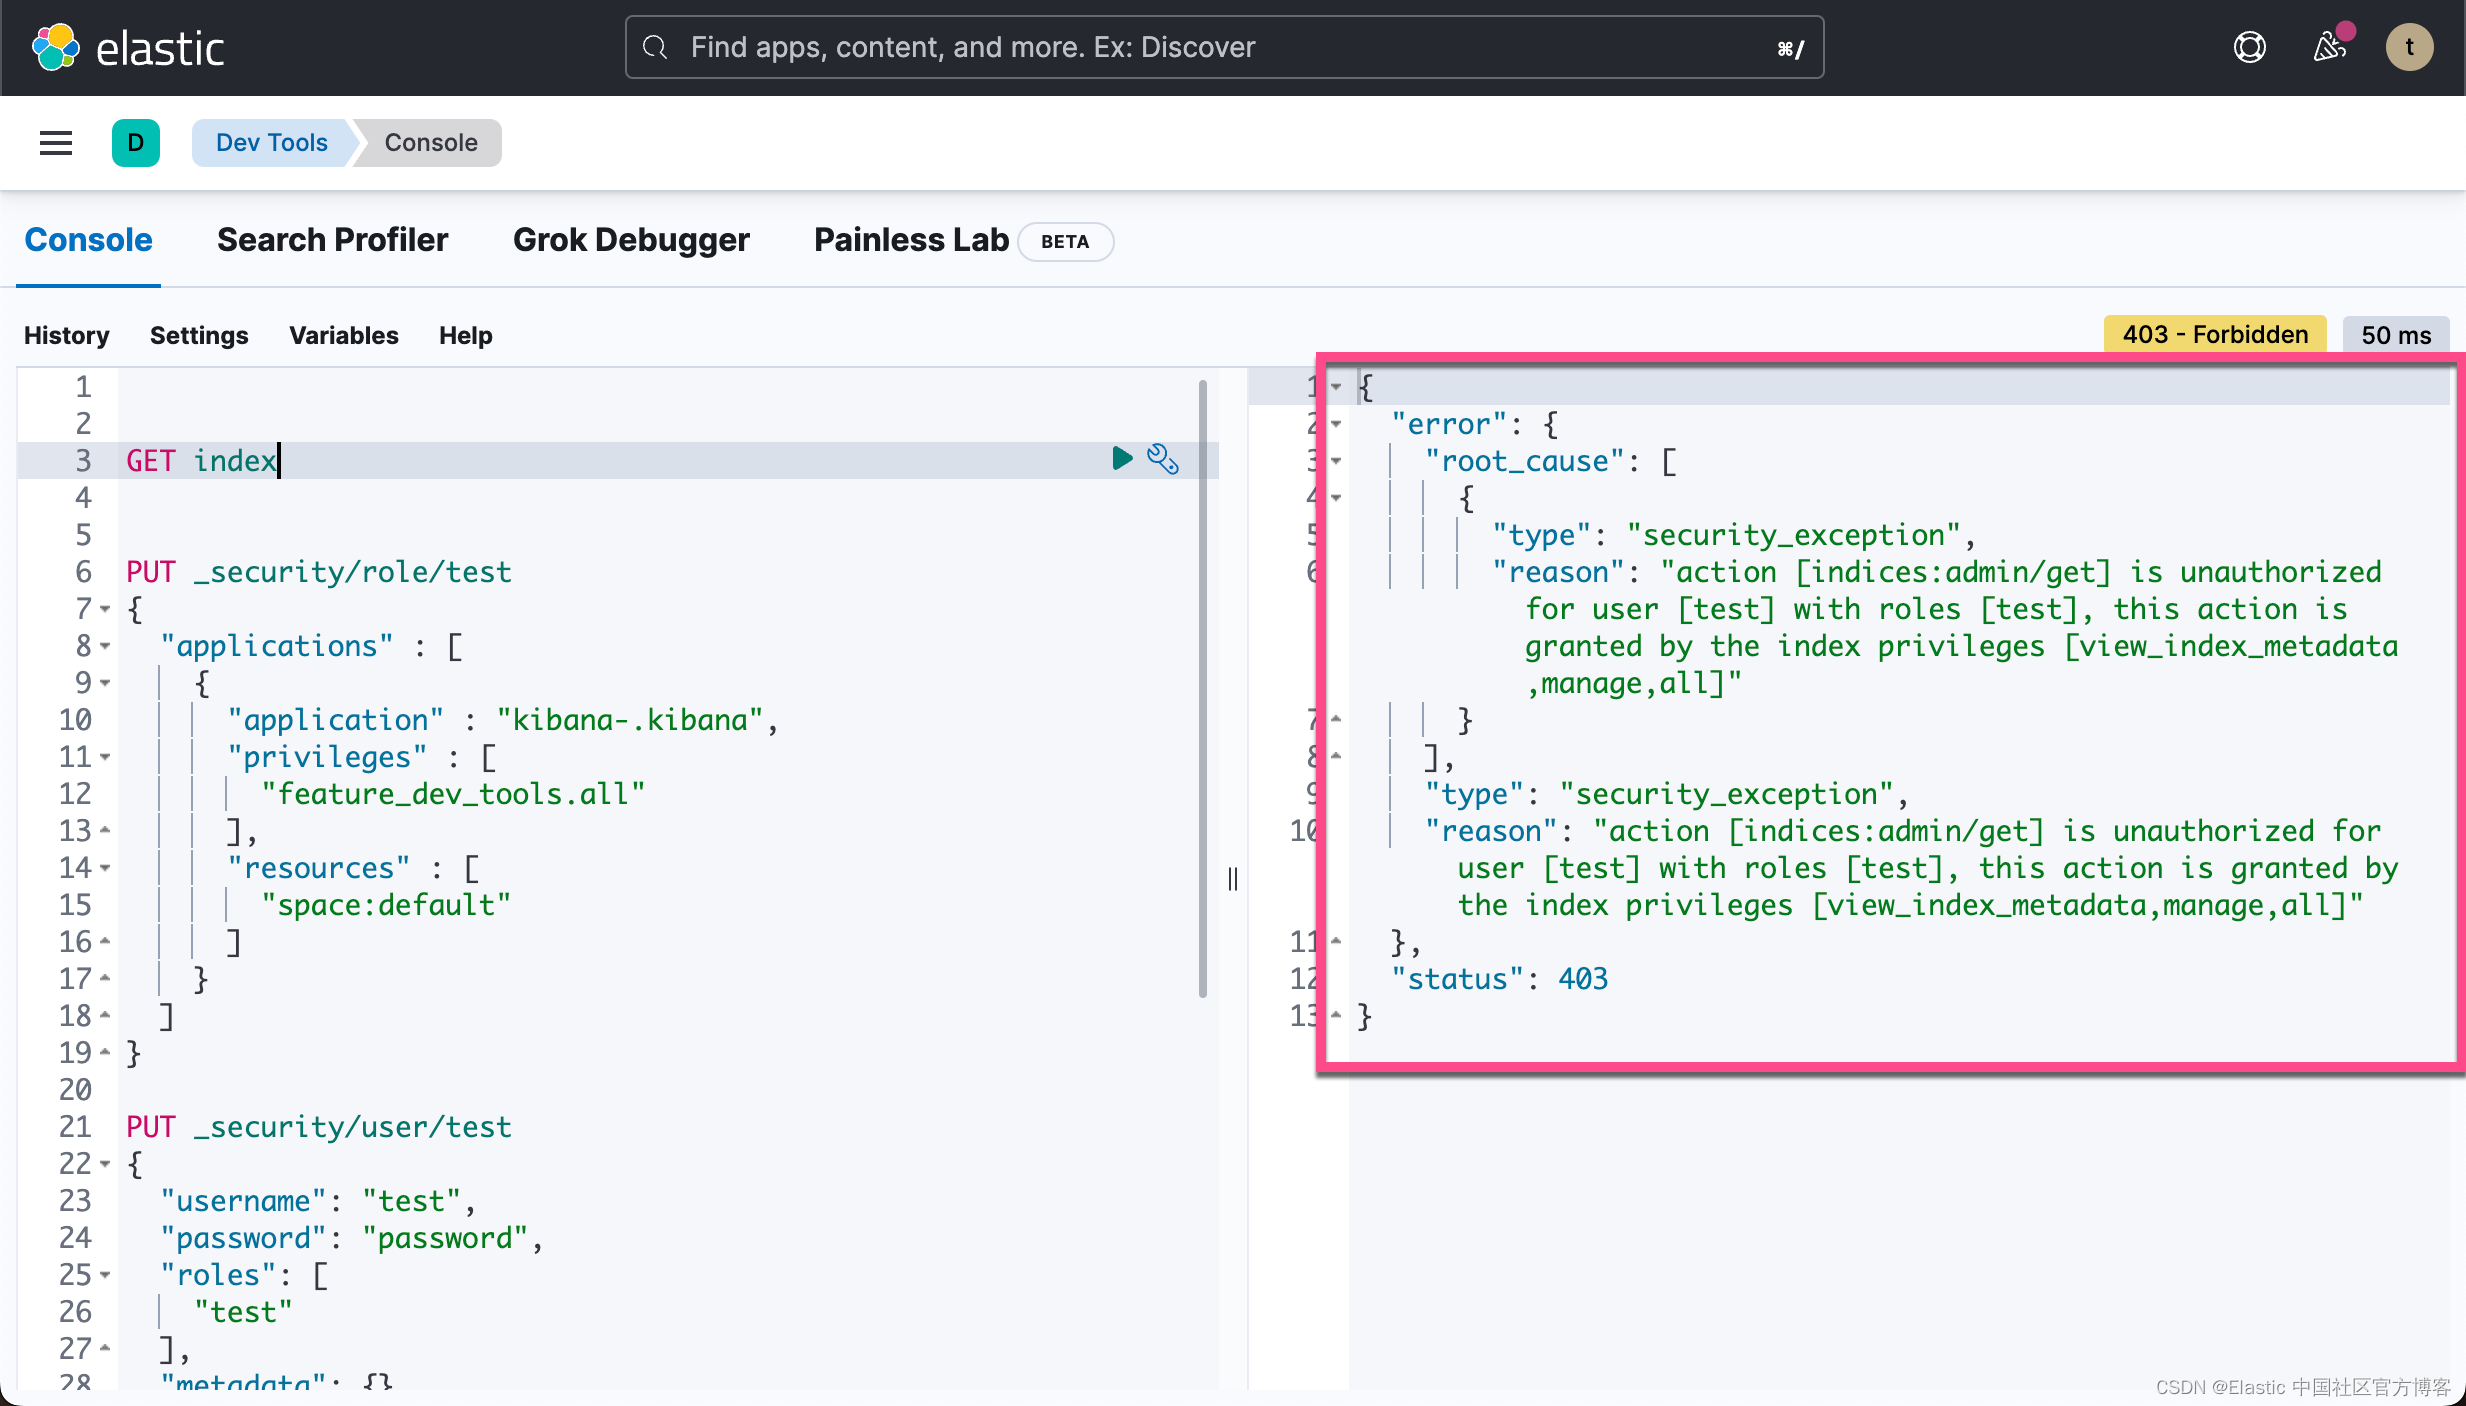Screen dimensions: 2466x1406
Task: Click the Dev Tools breadcrumb link
Action: pos(271,143)
